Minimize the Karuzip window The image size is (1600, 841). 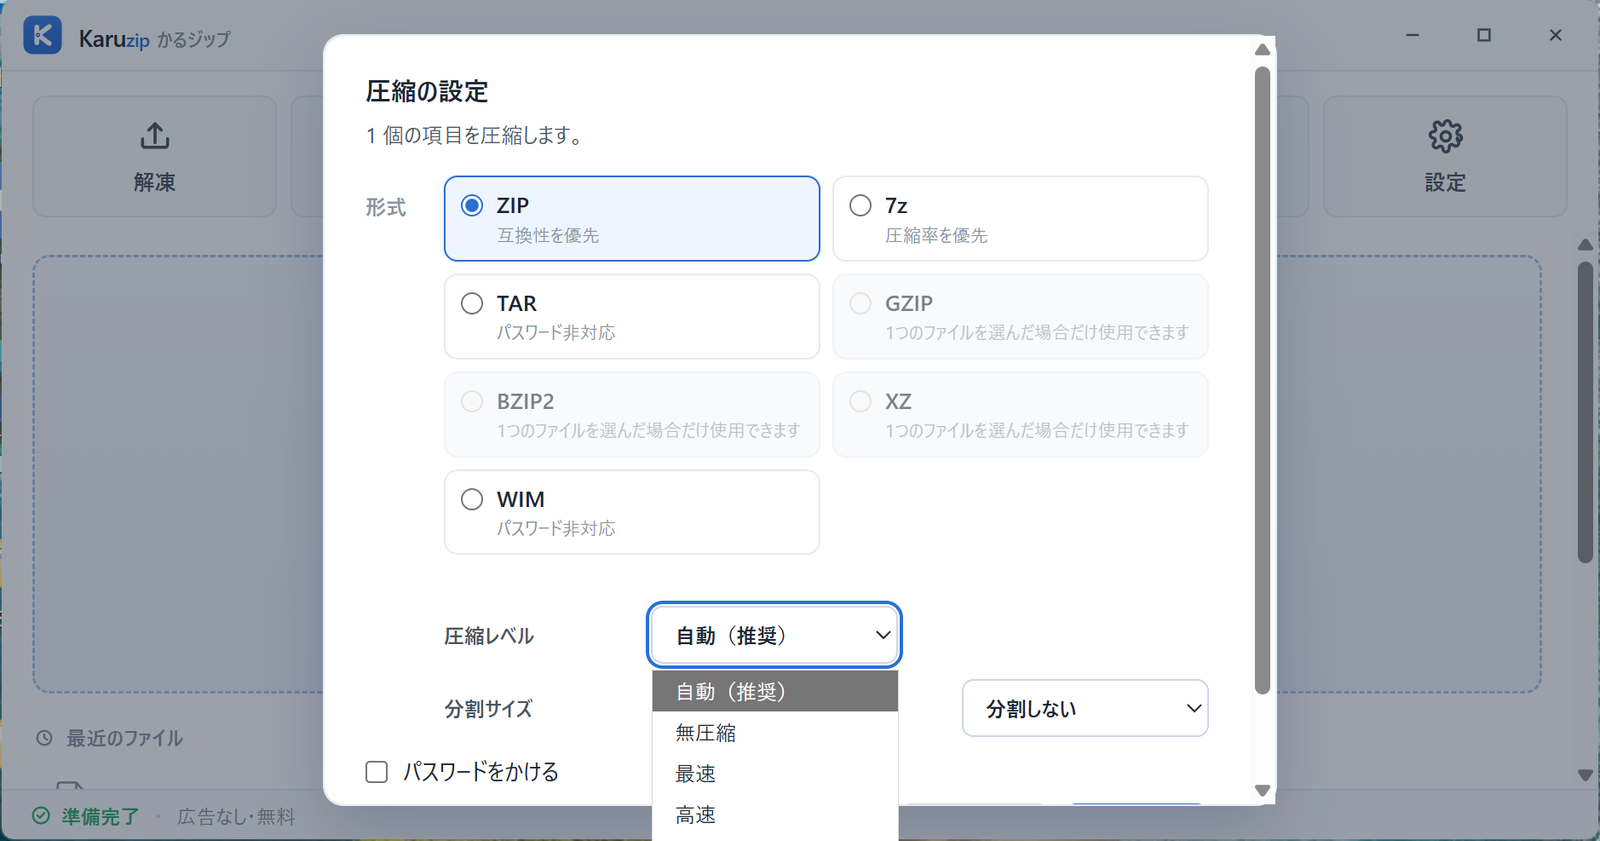(1412, 35)
